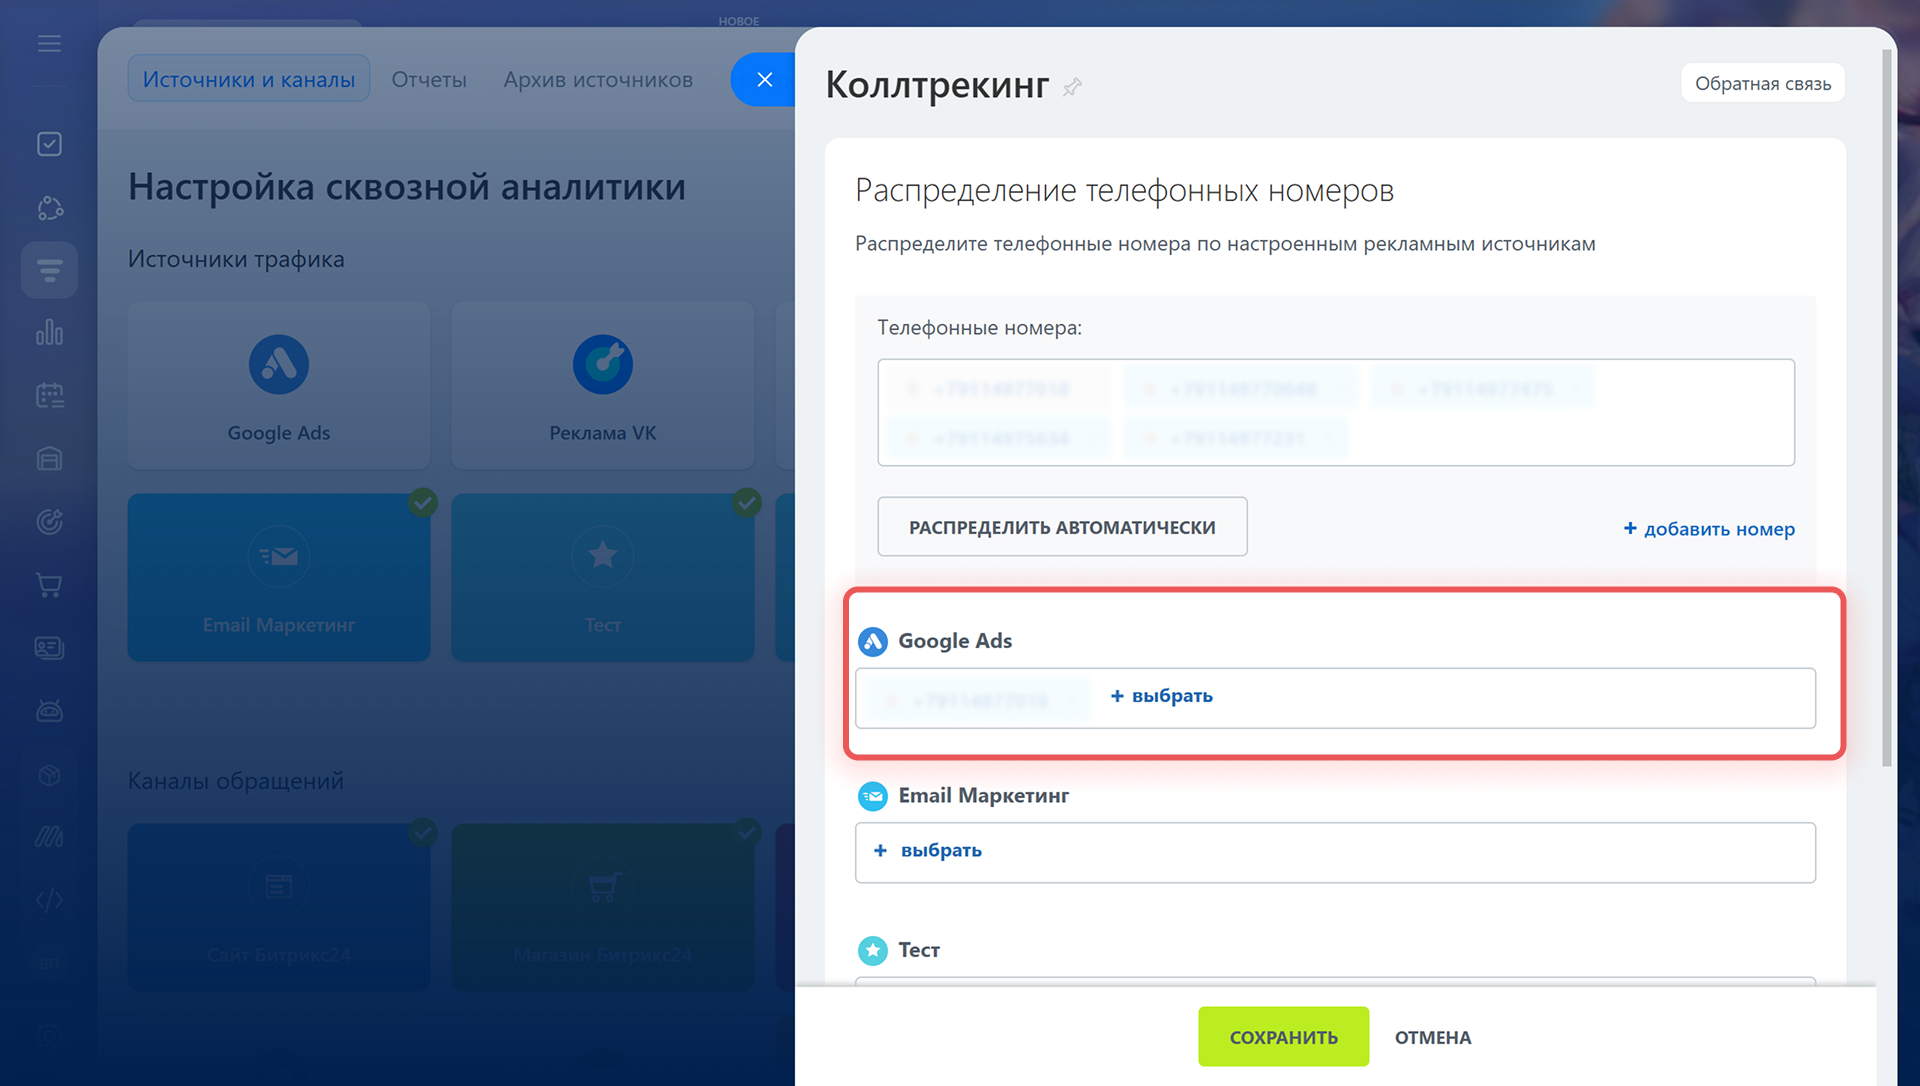This screenshot has height=1086, width=1920.
Task: Click the Настройка сквозной аналитики heading
Action: (x=407, y=187)
